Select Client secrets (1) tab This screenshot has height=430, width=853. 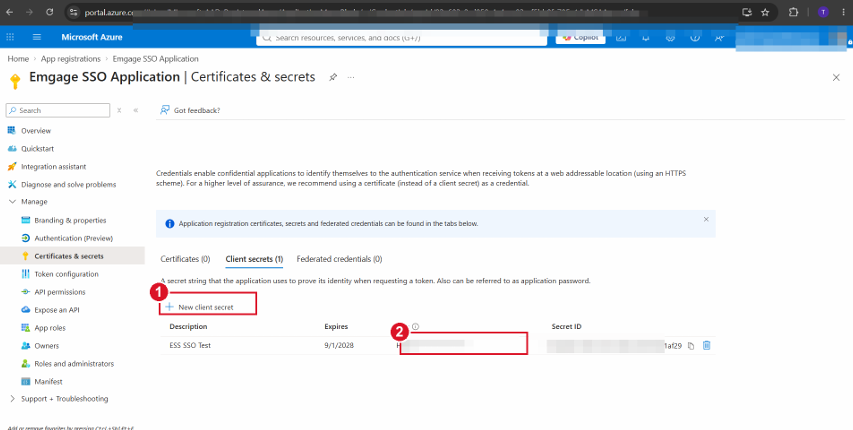pyautogui.click(x=254, y=259)
